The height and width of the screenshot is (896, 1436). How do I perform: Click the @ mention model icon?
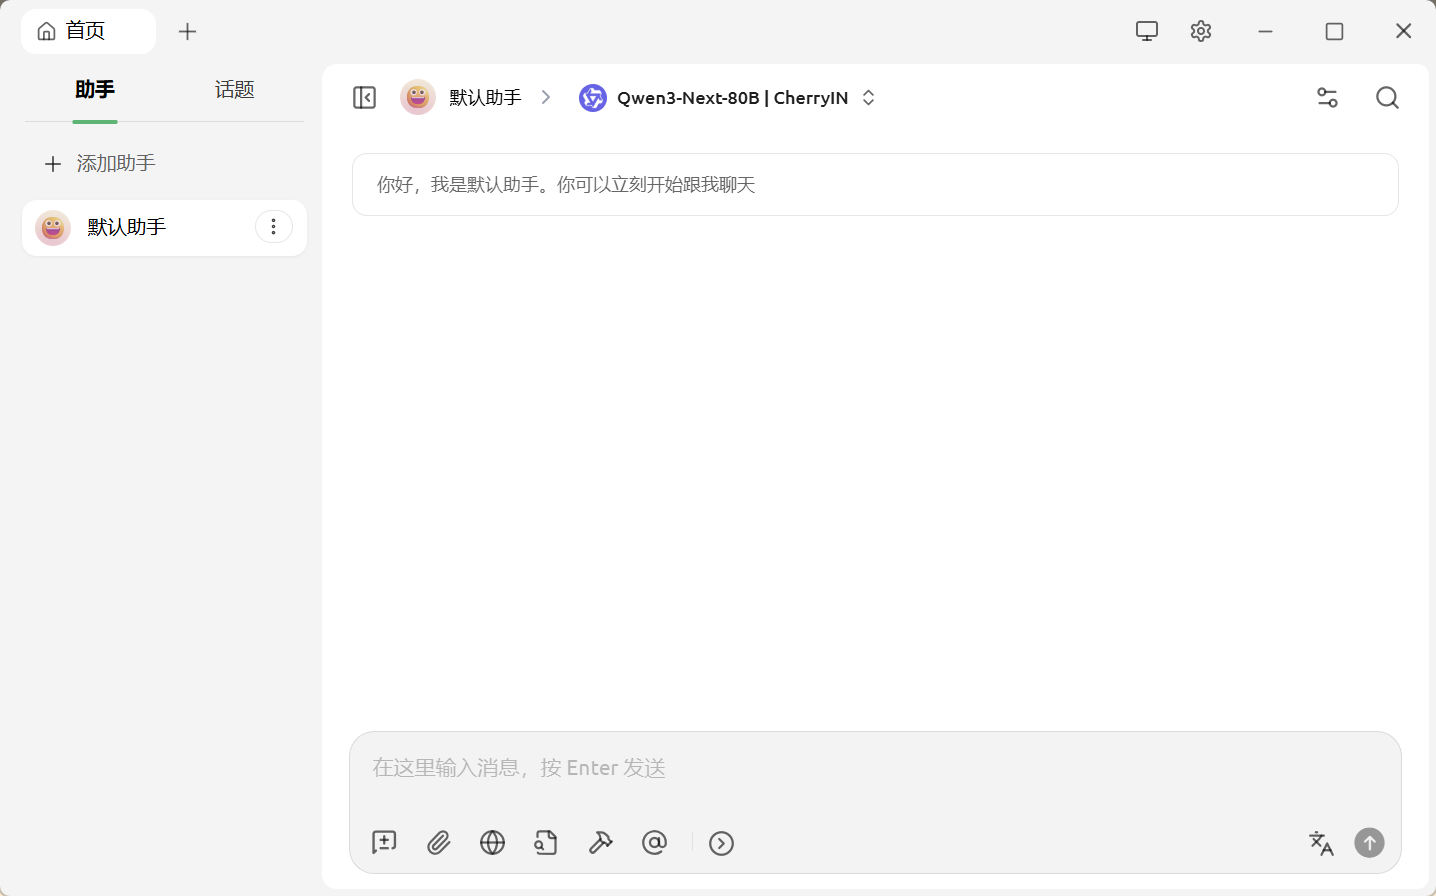[654, 843]
